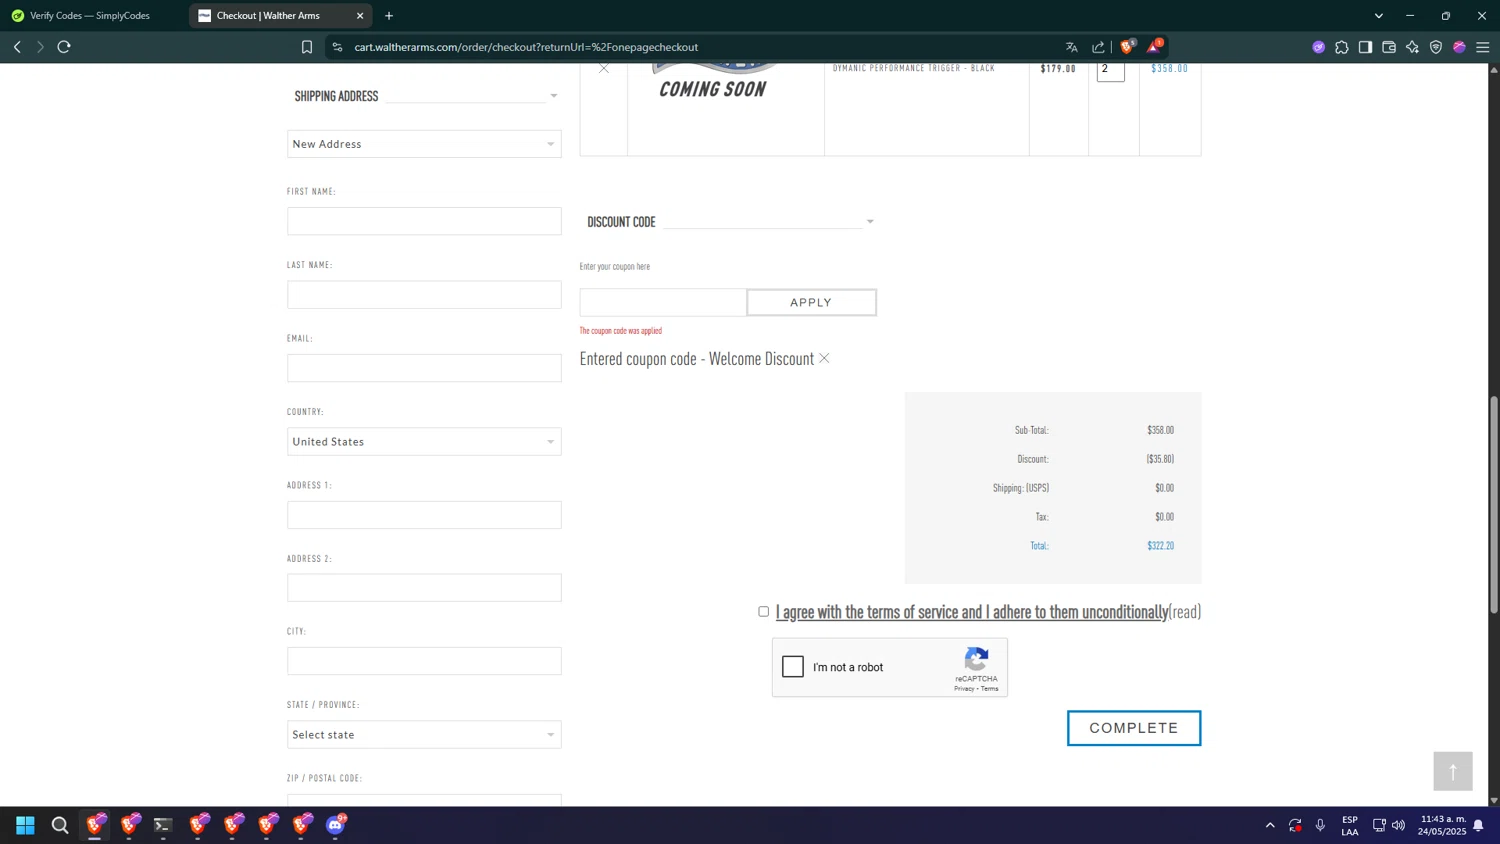Remove item from cart X icon

coord(603,68)
